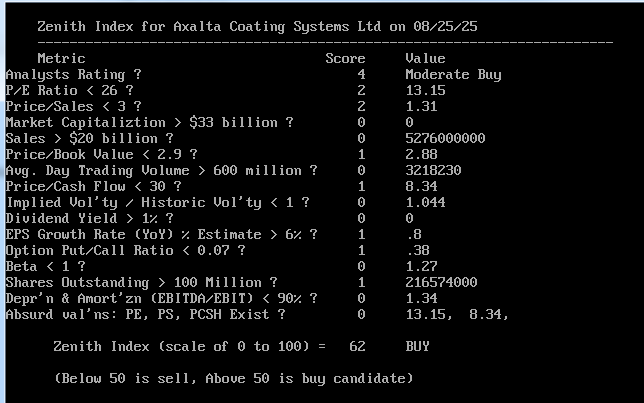Click the Price/Sales value '1.31'
This screenshot has height=403, width=644.
click(x=421, y=106)
